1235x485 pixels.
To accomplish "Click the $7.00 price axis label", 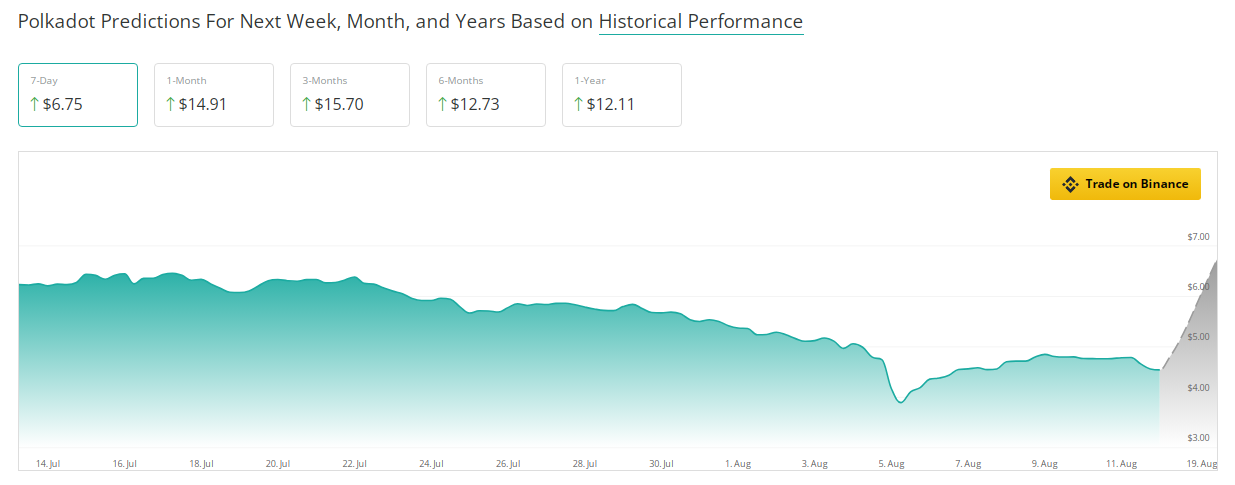I will tap(1198, 237).
